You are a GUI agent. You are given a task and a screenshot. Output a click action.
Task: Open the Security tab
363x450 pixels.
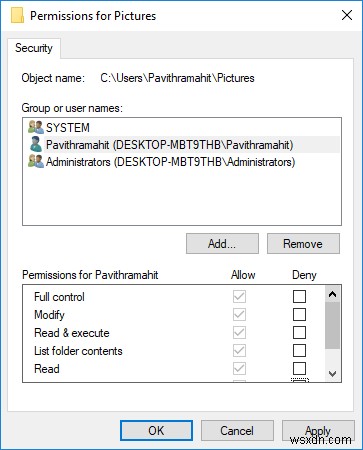(34, 48)
